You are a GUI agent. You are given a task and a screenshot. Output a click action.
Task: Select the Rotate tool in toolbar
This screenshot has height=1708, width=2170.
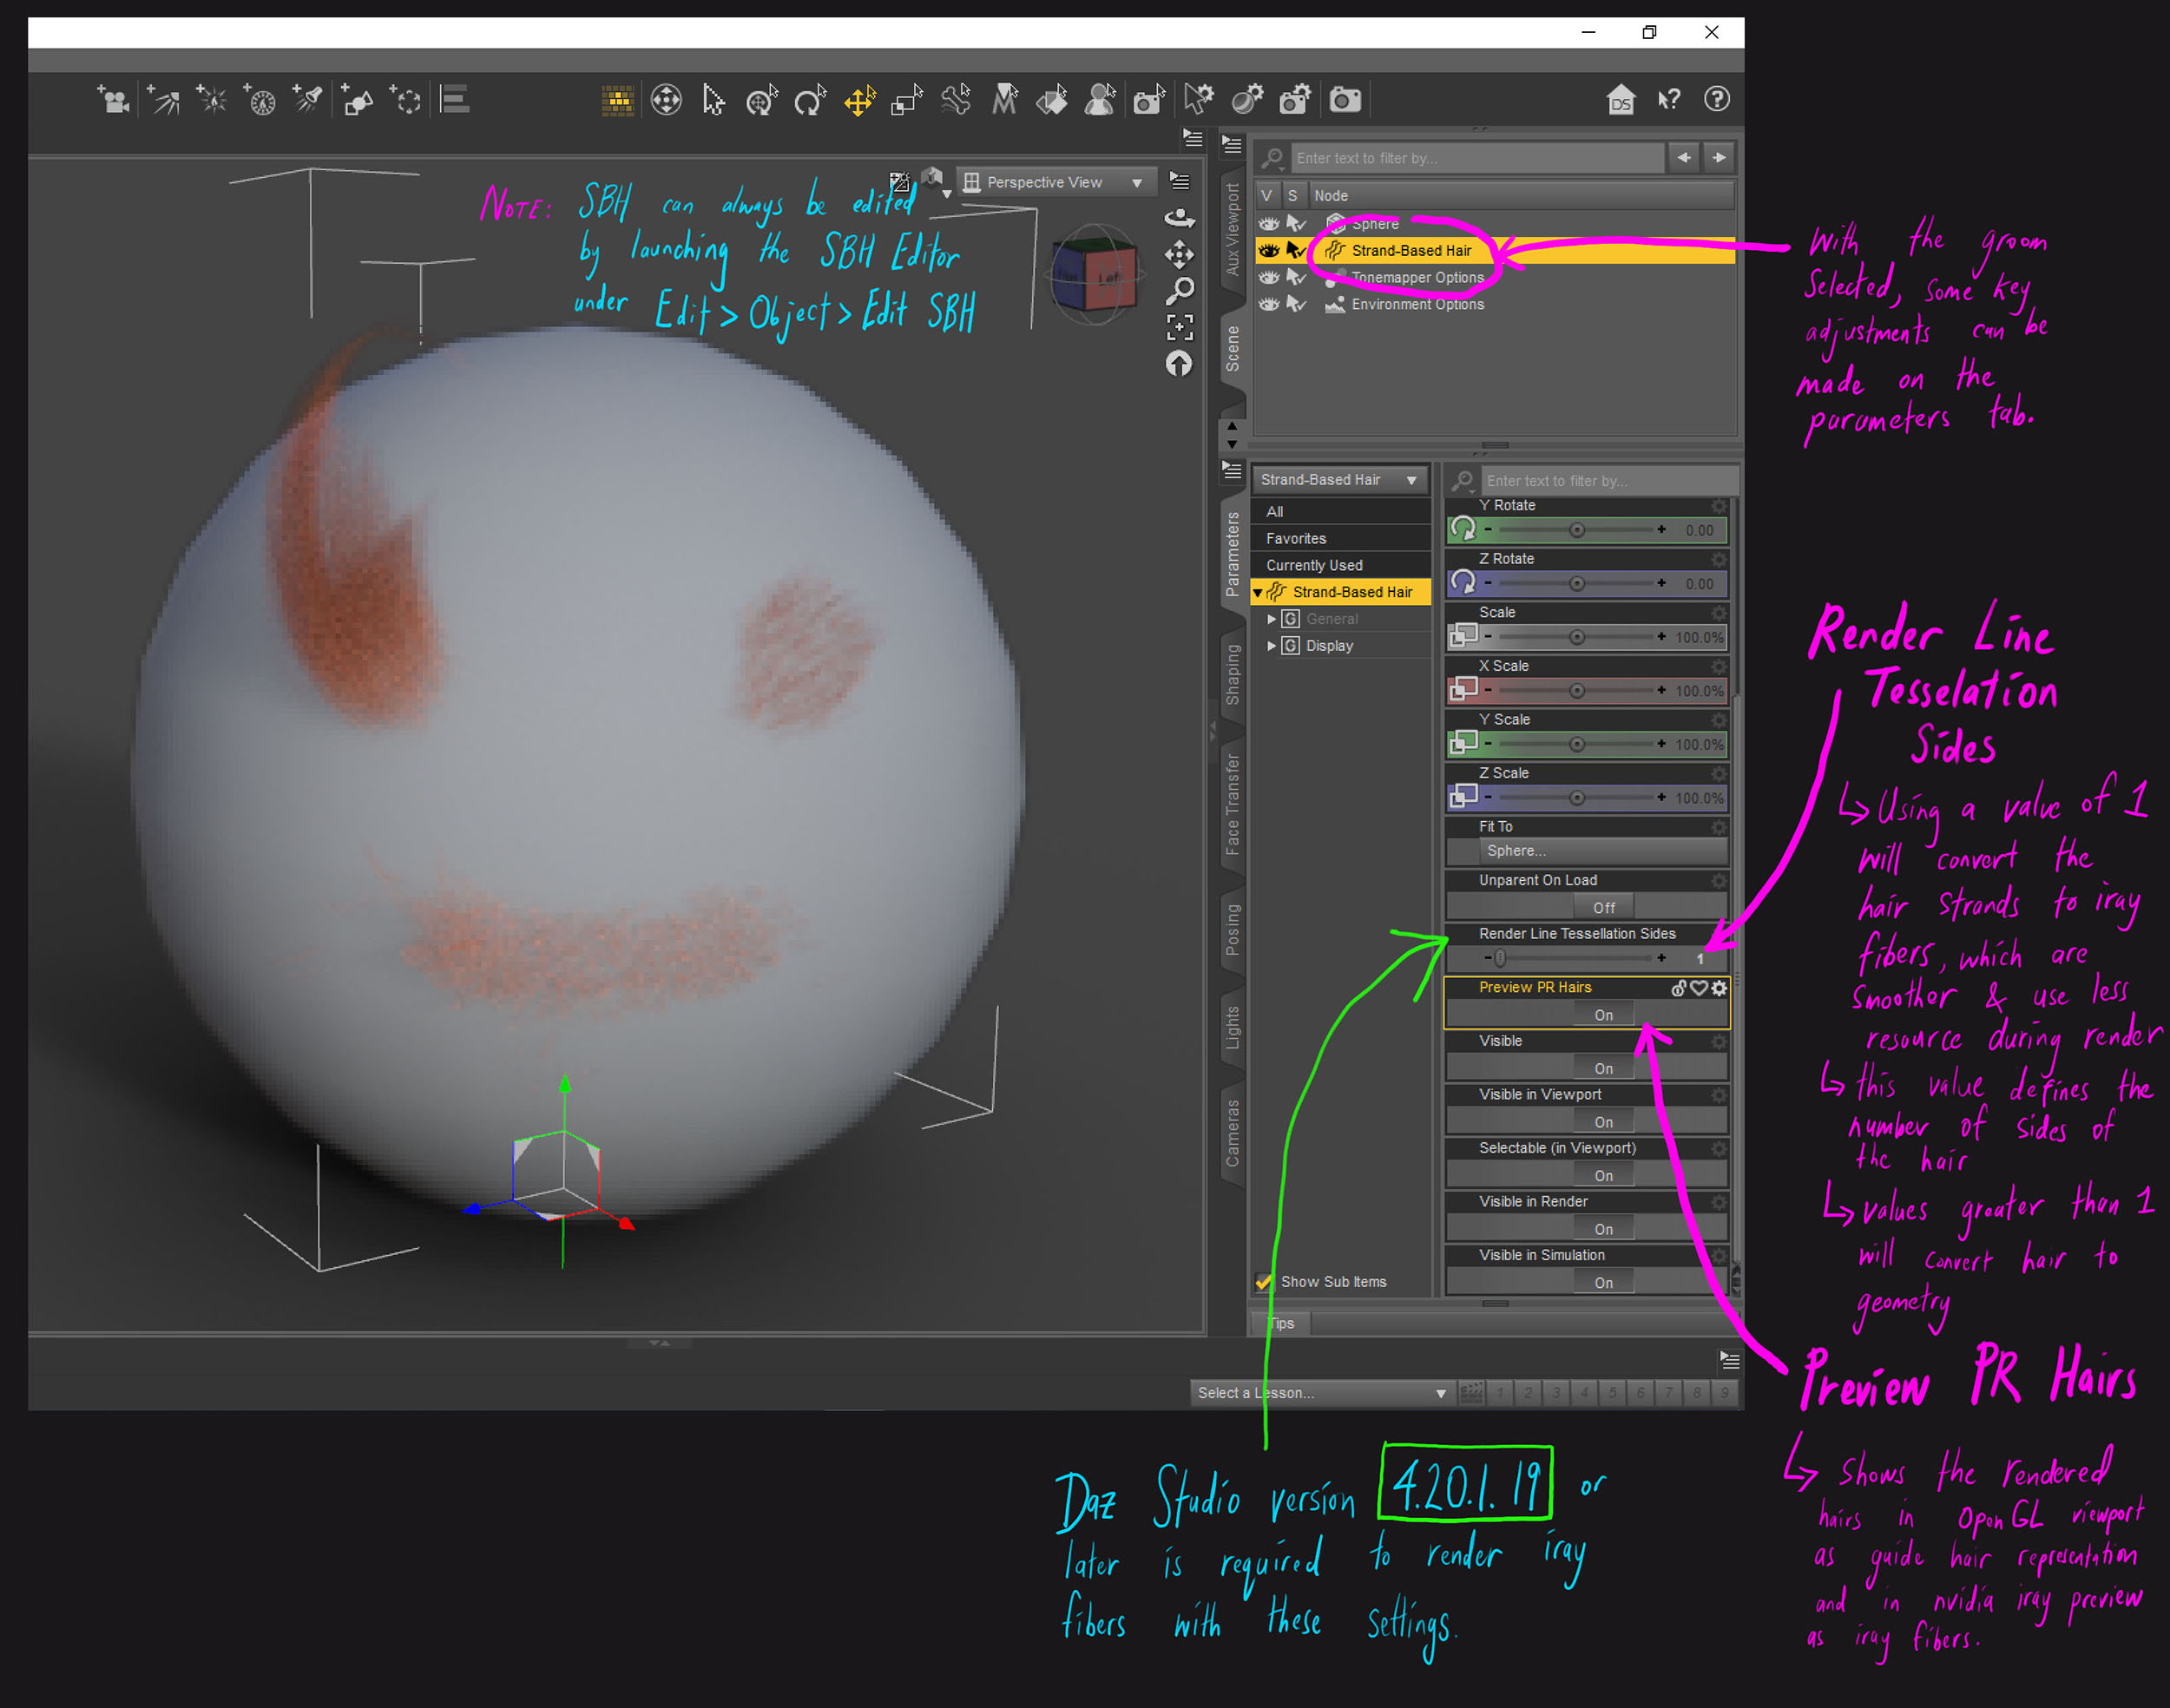808,100
